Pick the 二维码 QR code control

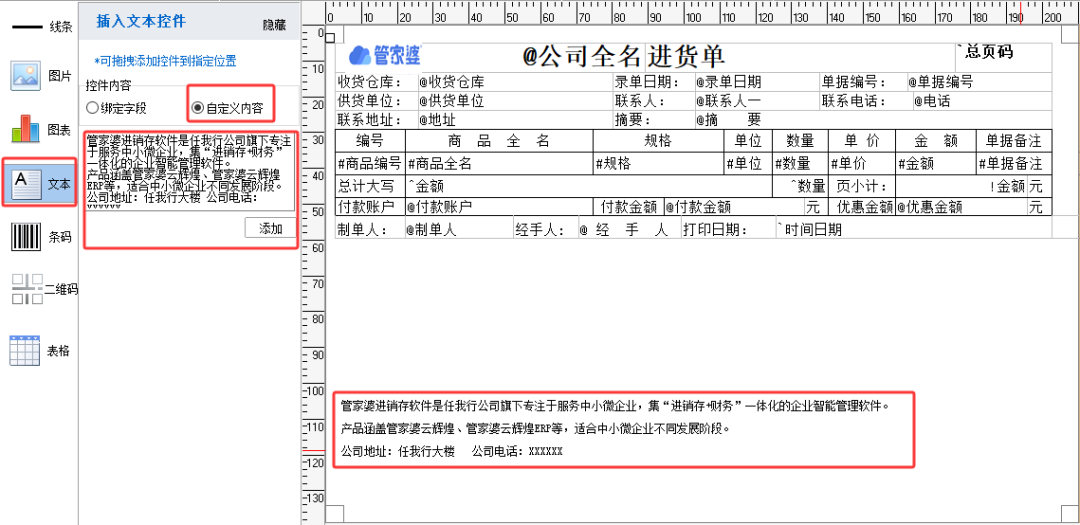(43, 290)
